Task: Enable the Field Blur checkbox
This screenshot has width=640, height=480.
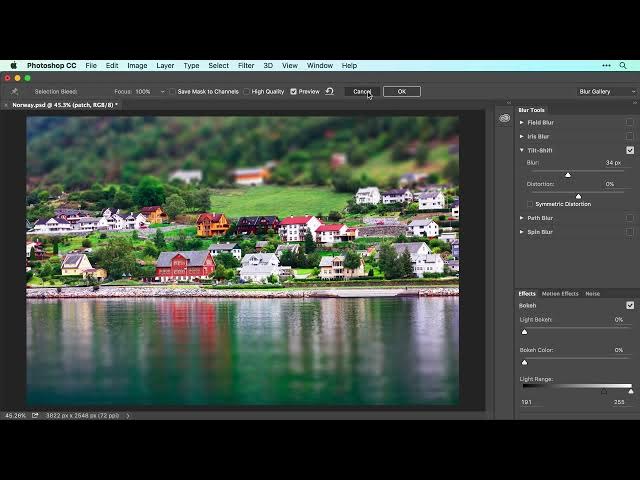Action: pos(630,122)
